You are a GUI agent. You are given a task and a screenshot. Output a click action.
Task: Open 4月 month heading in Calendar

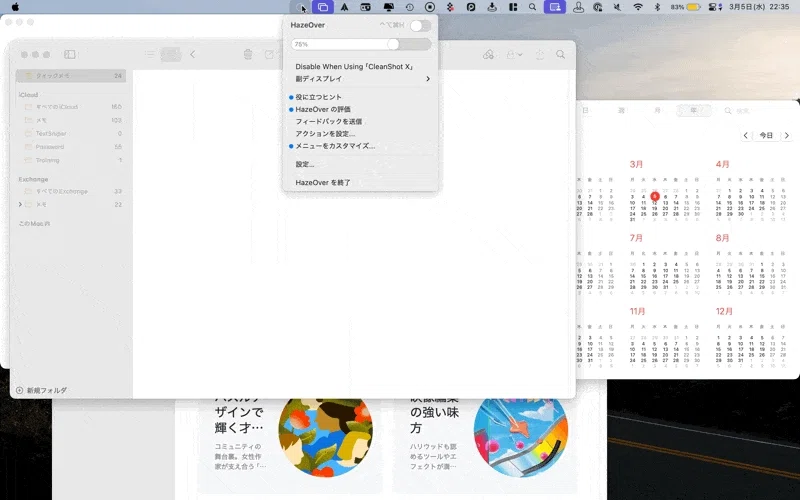pyautogui.click(x=722, y=164)
